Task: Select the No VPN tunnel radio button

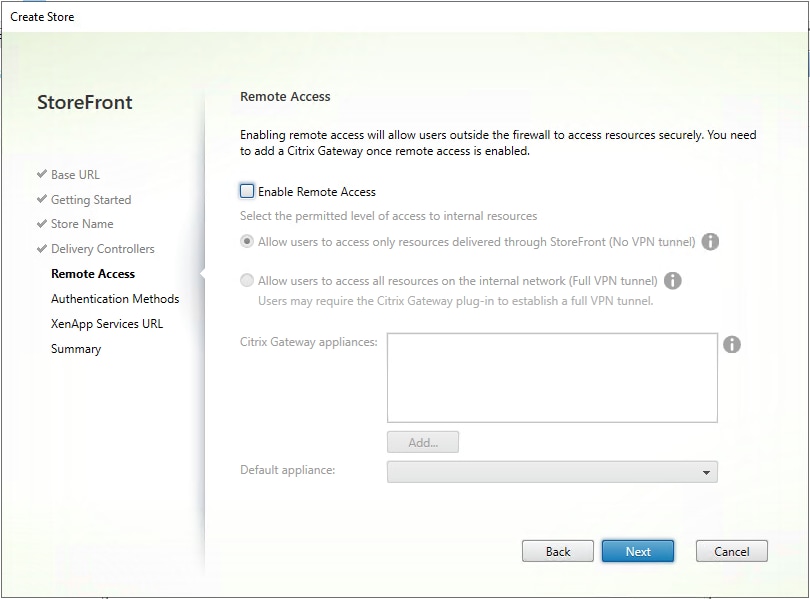Action: (247, 241)
